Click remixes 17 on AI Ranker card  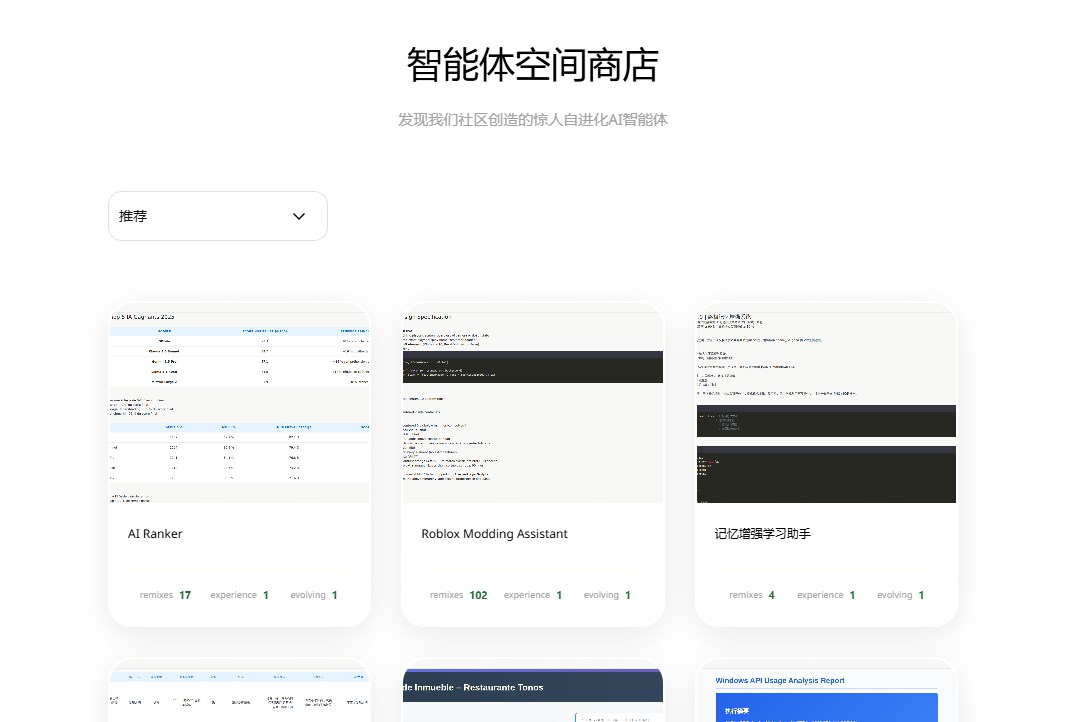[x=165, y=595]
